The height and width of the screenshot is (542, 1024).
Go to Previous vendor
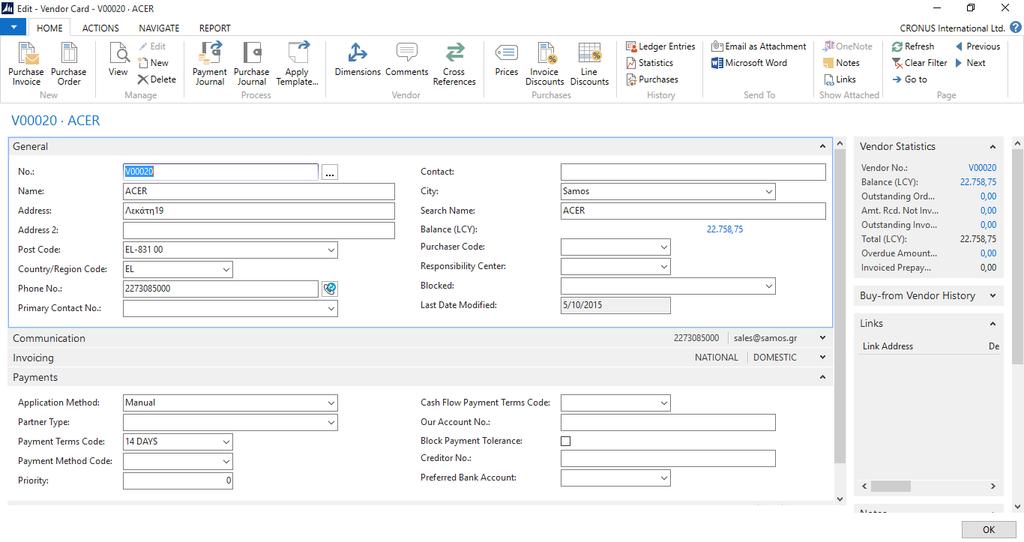coord(978,46)
